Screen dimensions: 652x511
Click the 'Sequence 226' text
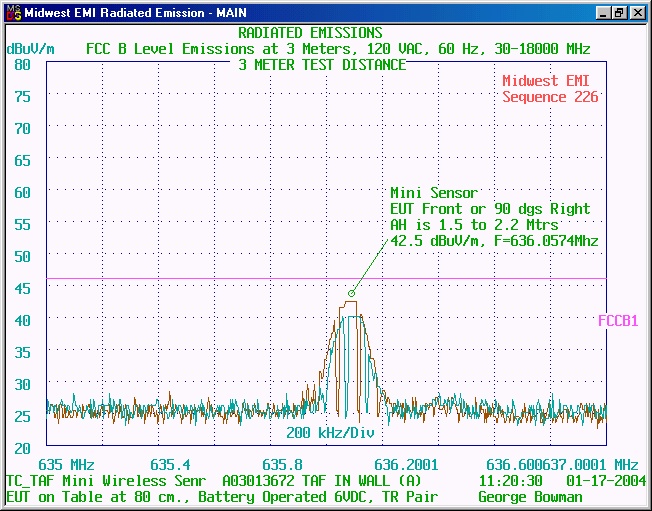pyautogui.click(x=550, y=97)
